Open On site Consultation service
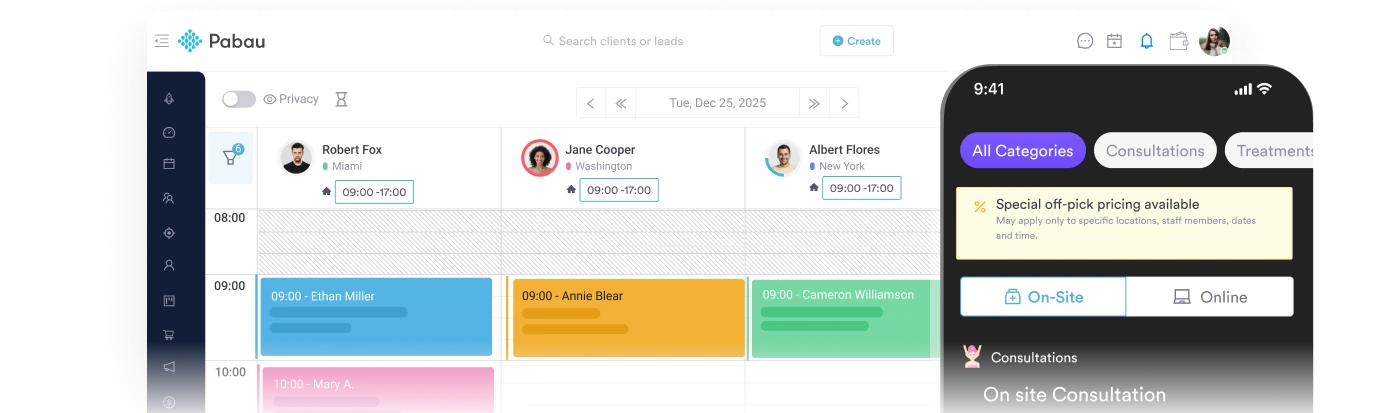The height and width of the screenshot is (413, 1385). coord(1075,395)
